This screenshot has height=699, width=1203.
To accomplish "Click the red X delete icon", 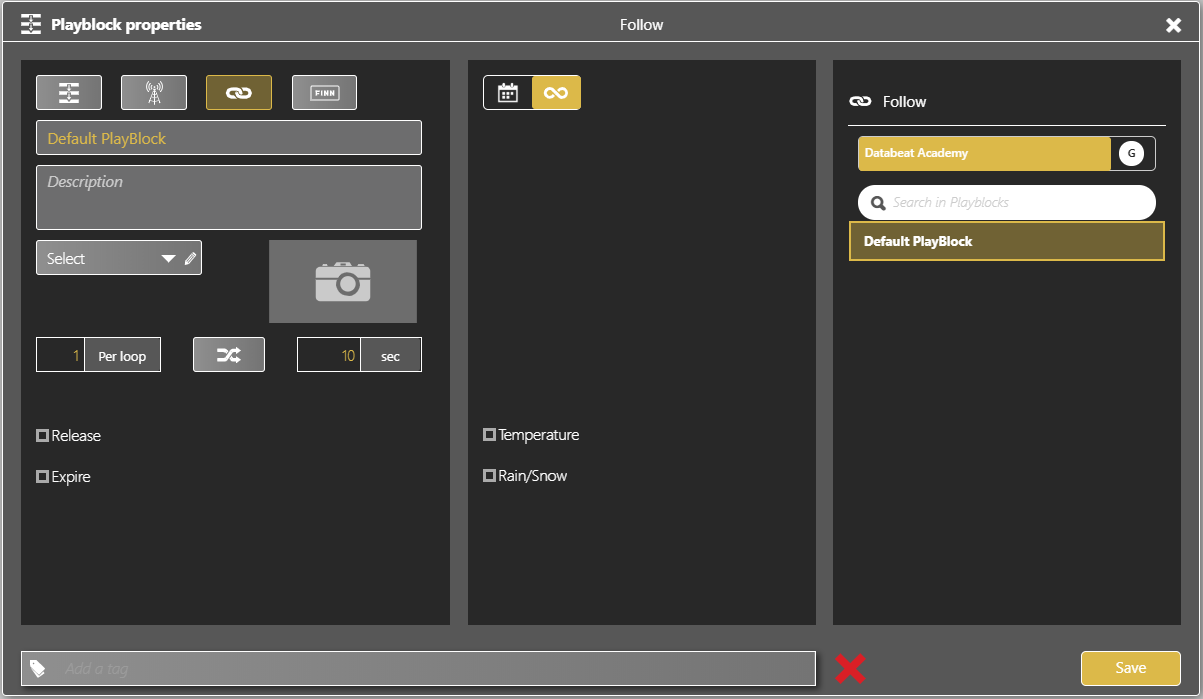I will (x=850, y=668).
